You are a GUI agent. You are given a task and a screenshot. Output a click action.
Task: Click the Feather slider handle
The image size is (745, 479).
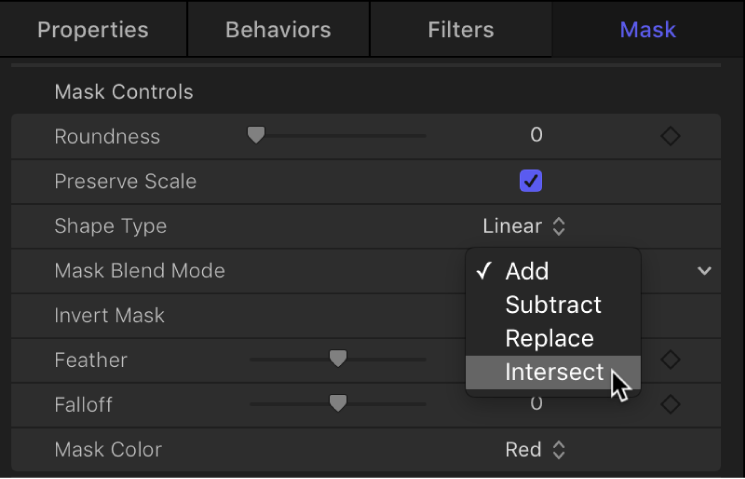pos(339,359)
